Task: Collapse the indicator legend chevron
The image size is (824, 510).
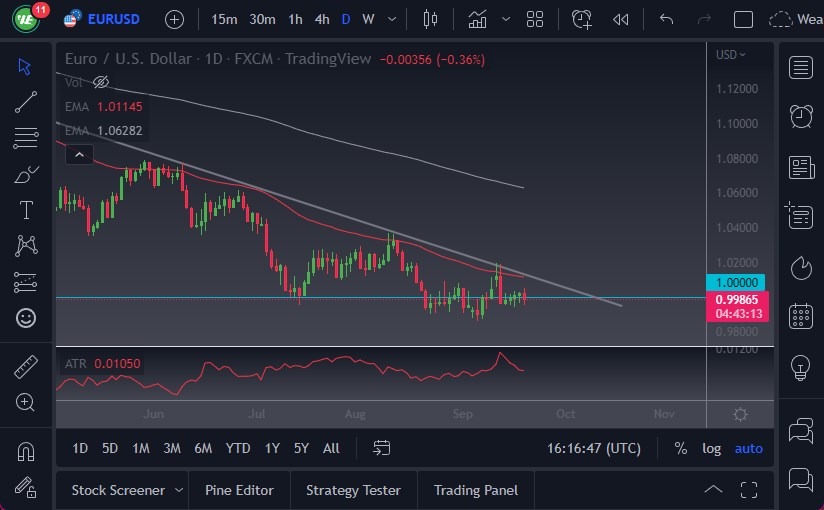Action: [x=80, y=155]
